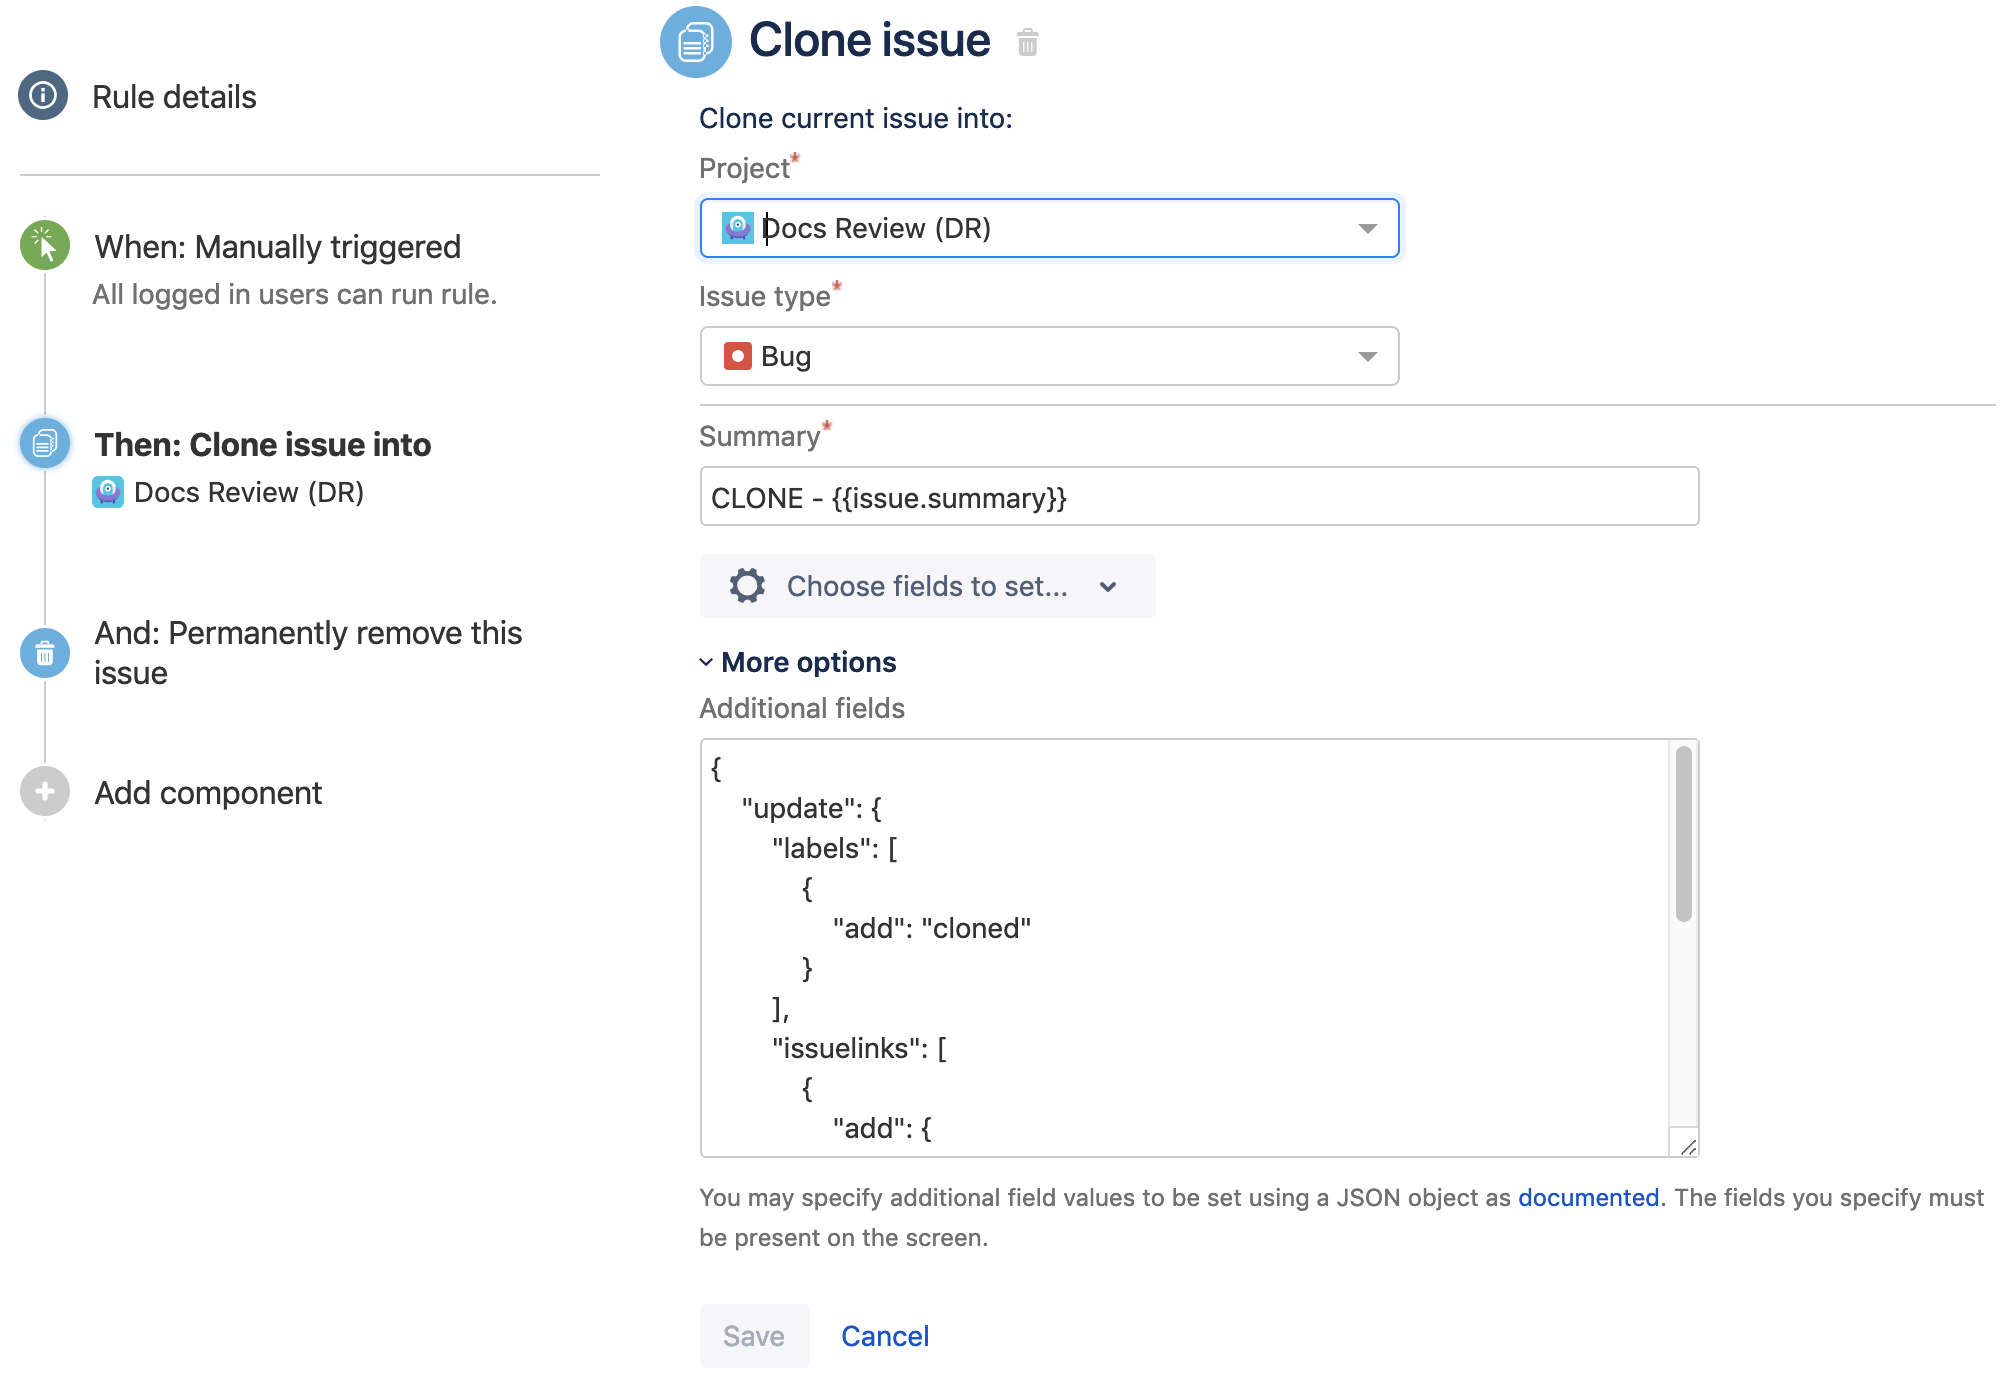Open the Issue type dropdown showing Bug

click(1049, 356)
